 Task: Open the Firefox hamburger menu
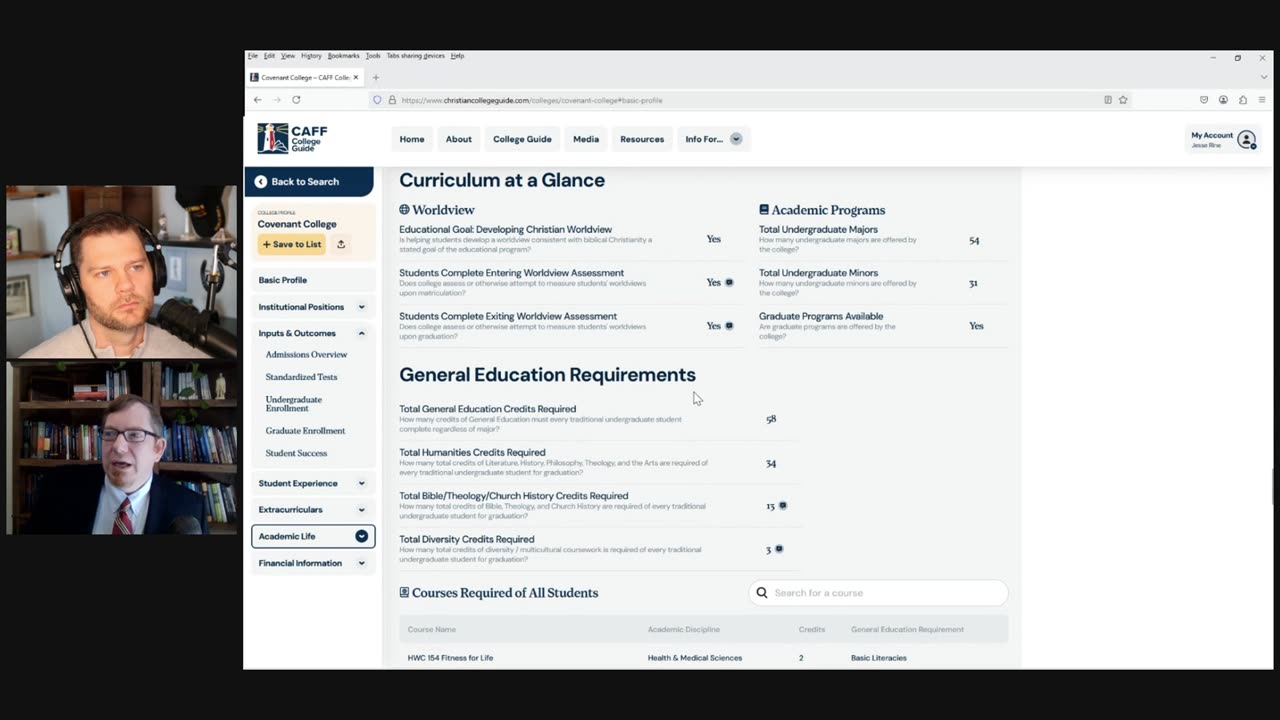coord(1262,100)
